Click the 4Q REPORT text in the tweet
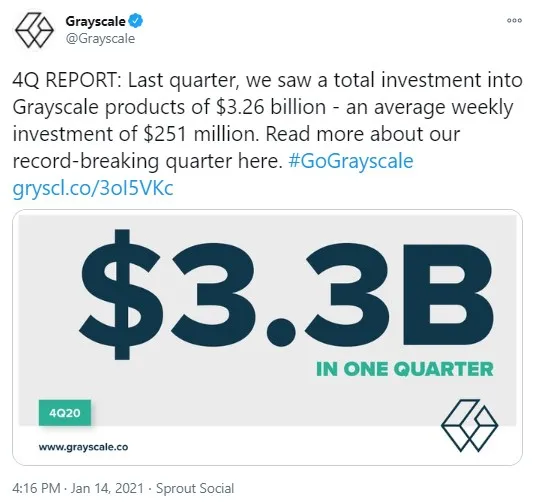The height and width of the screenshot is (502, 537). [66, 80]
